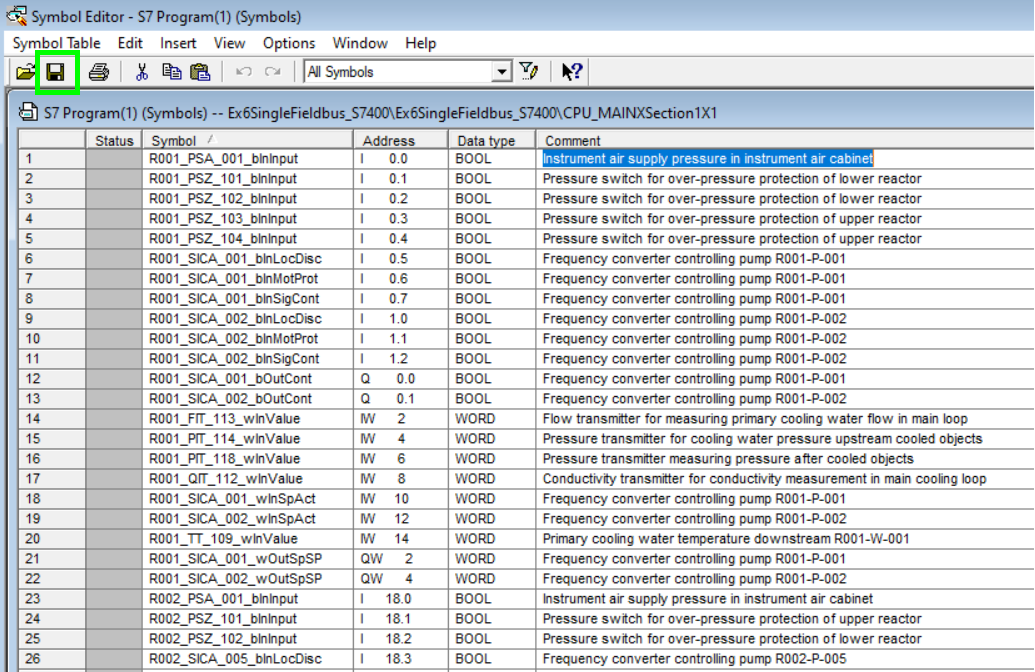Open the Symbol Table menu

(56, 43)
